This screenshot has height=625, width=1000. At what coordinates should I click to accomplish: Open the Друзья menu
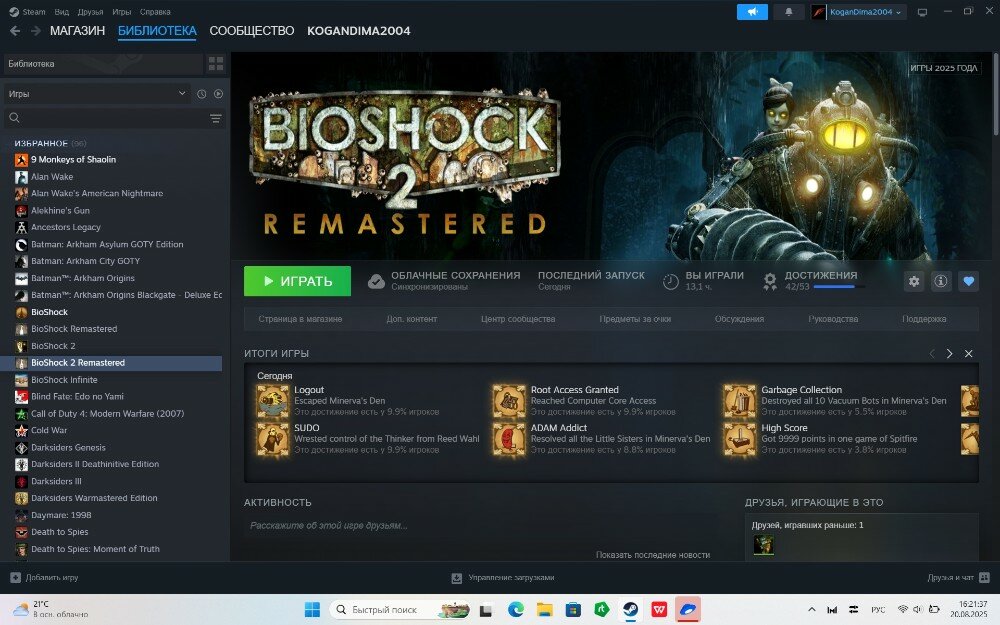point(91,11)
